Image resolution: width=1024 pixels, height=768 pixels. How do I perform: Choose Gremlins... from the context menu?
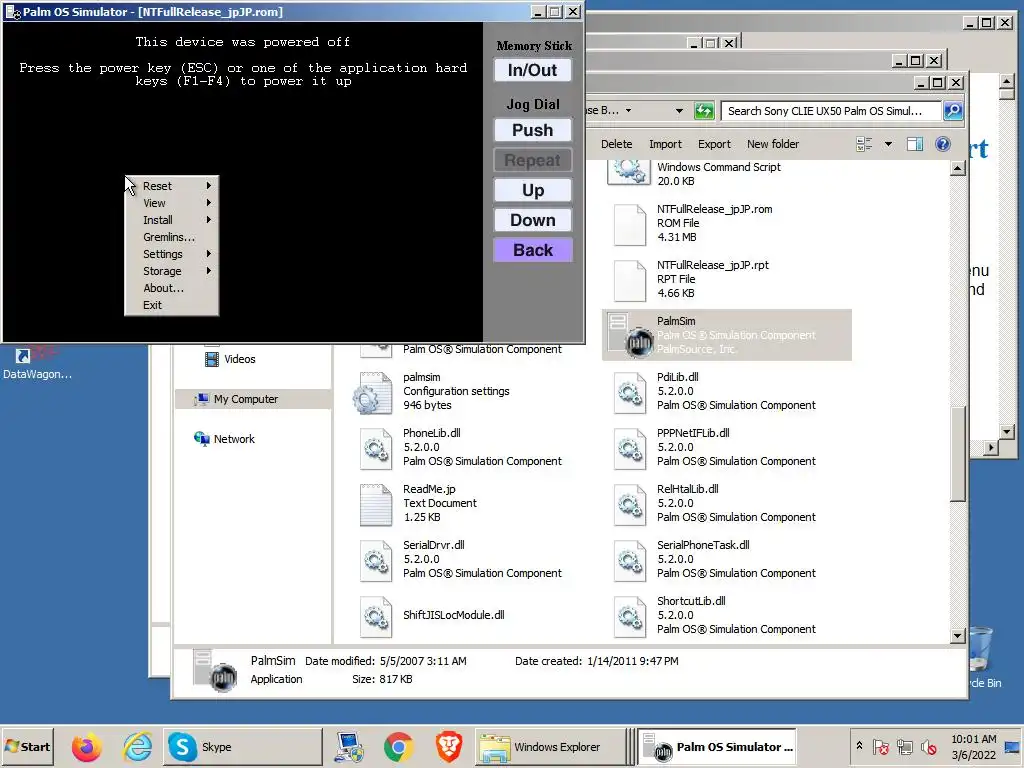172,237
